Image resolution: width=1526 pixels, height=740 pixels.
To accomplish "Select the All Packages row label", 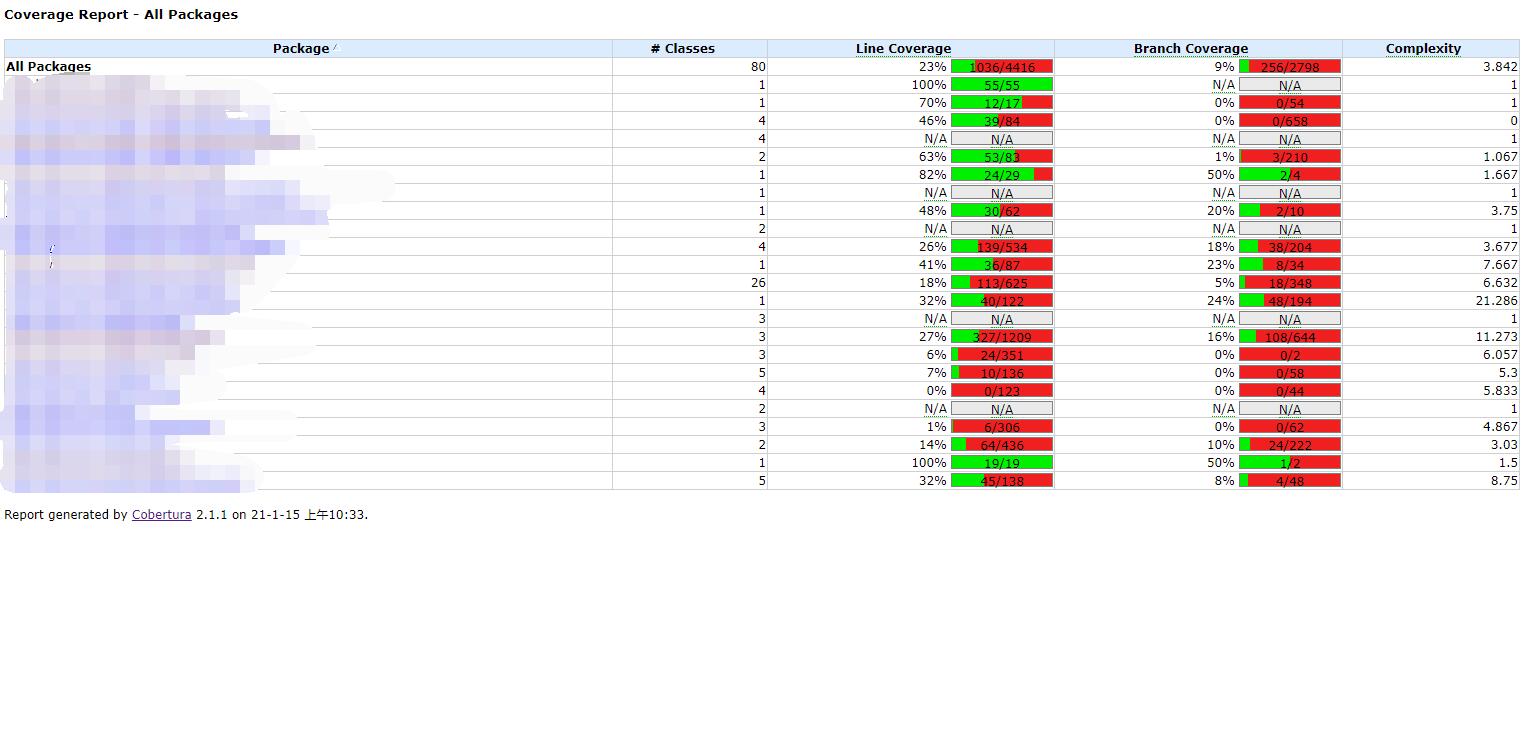I will click(x=48, y=66).
